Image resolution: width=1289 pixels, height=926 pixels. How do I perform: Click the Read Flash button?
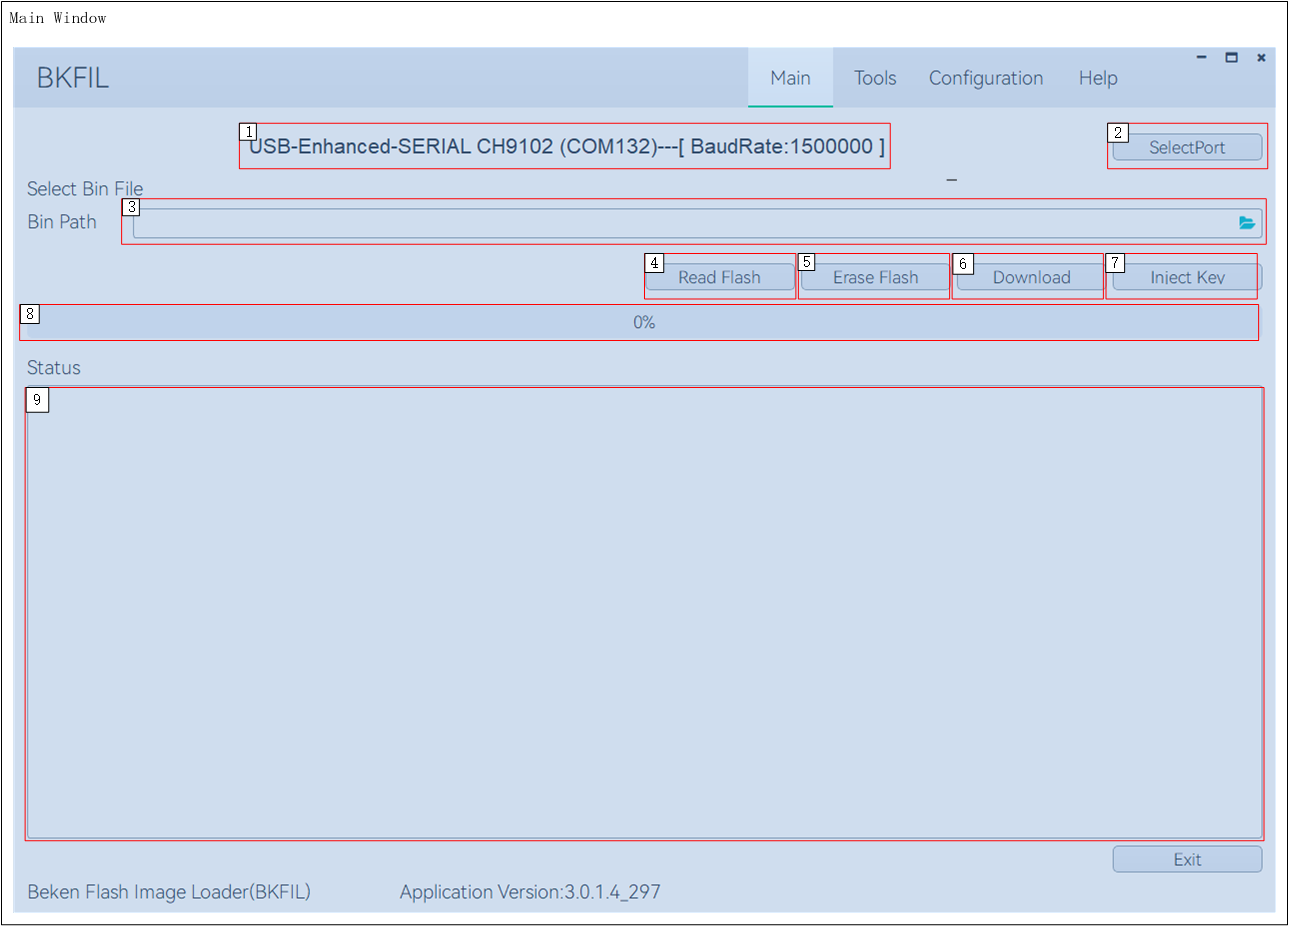[719, 278]
